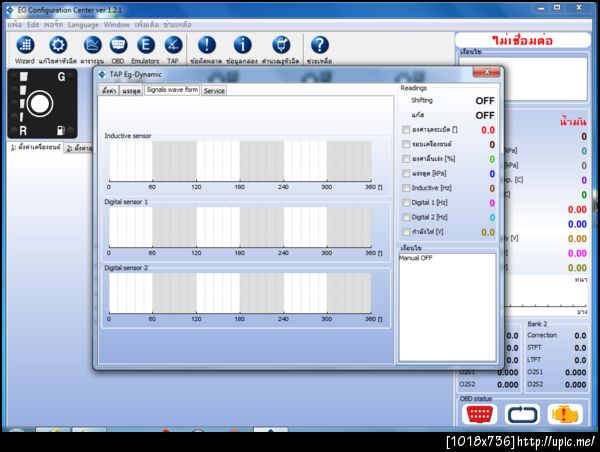Click the Digital sensor 2 waveform chart
This screenshot has width=600, height=452.
point(240,293)
